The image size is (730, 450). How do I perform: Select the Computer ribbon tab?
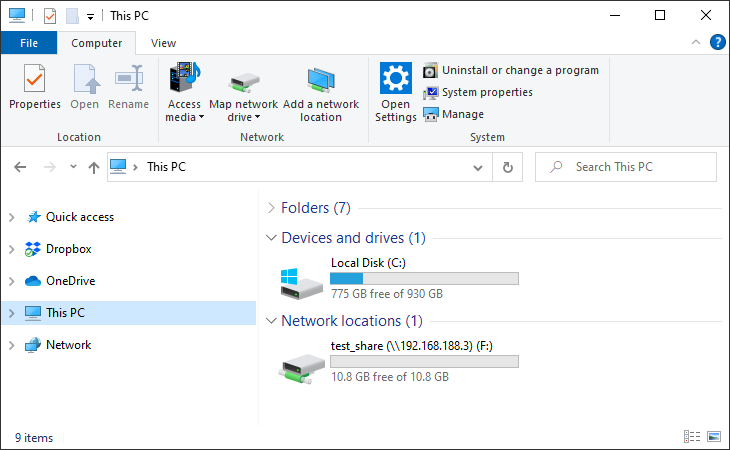[96, 43]
